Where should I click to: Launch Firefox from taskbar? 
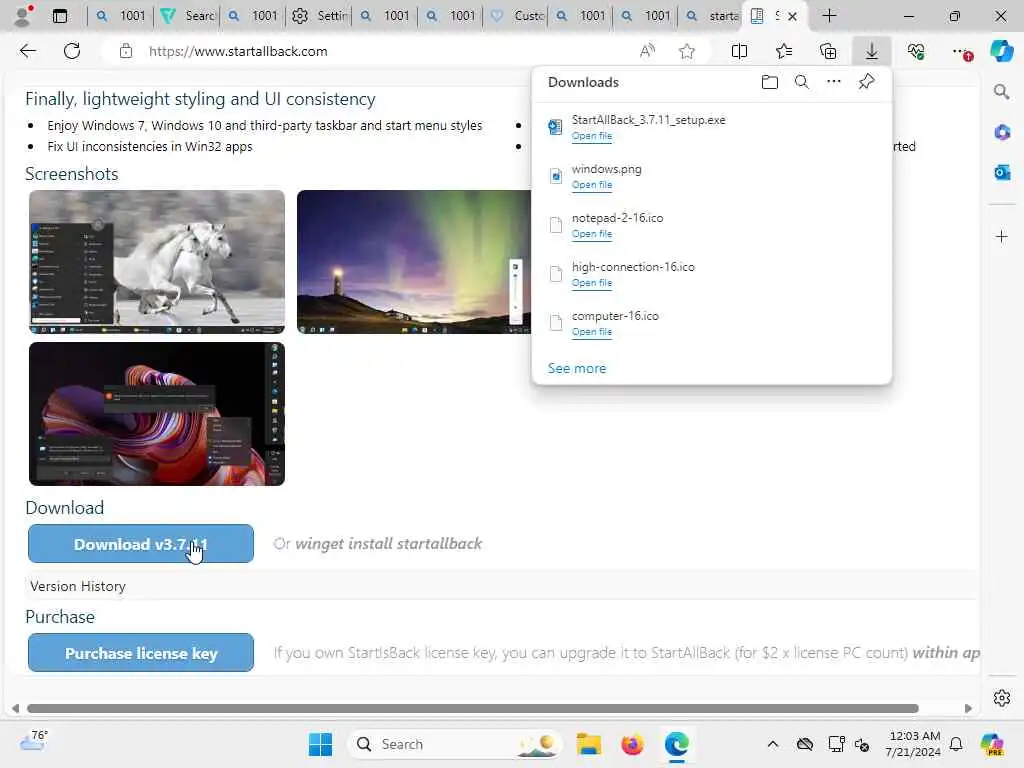632,744
